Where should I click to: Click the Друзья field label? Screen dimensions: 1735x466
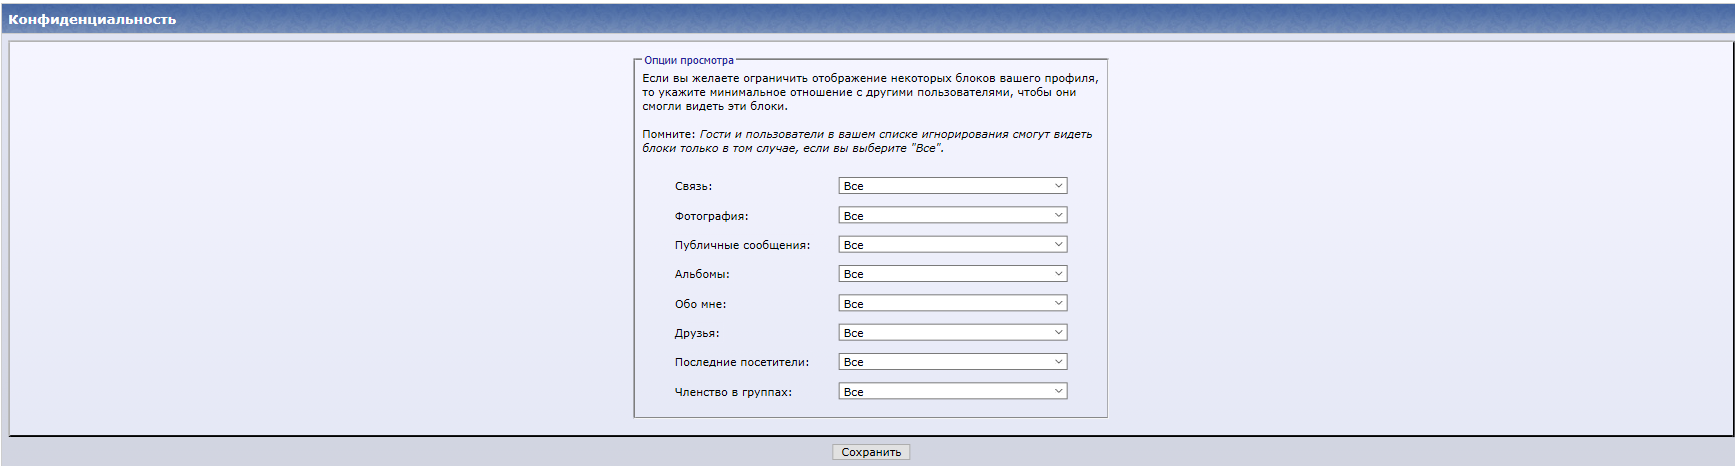click(697, 333)
